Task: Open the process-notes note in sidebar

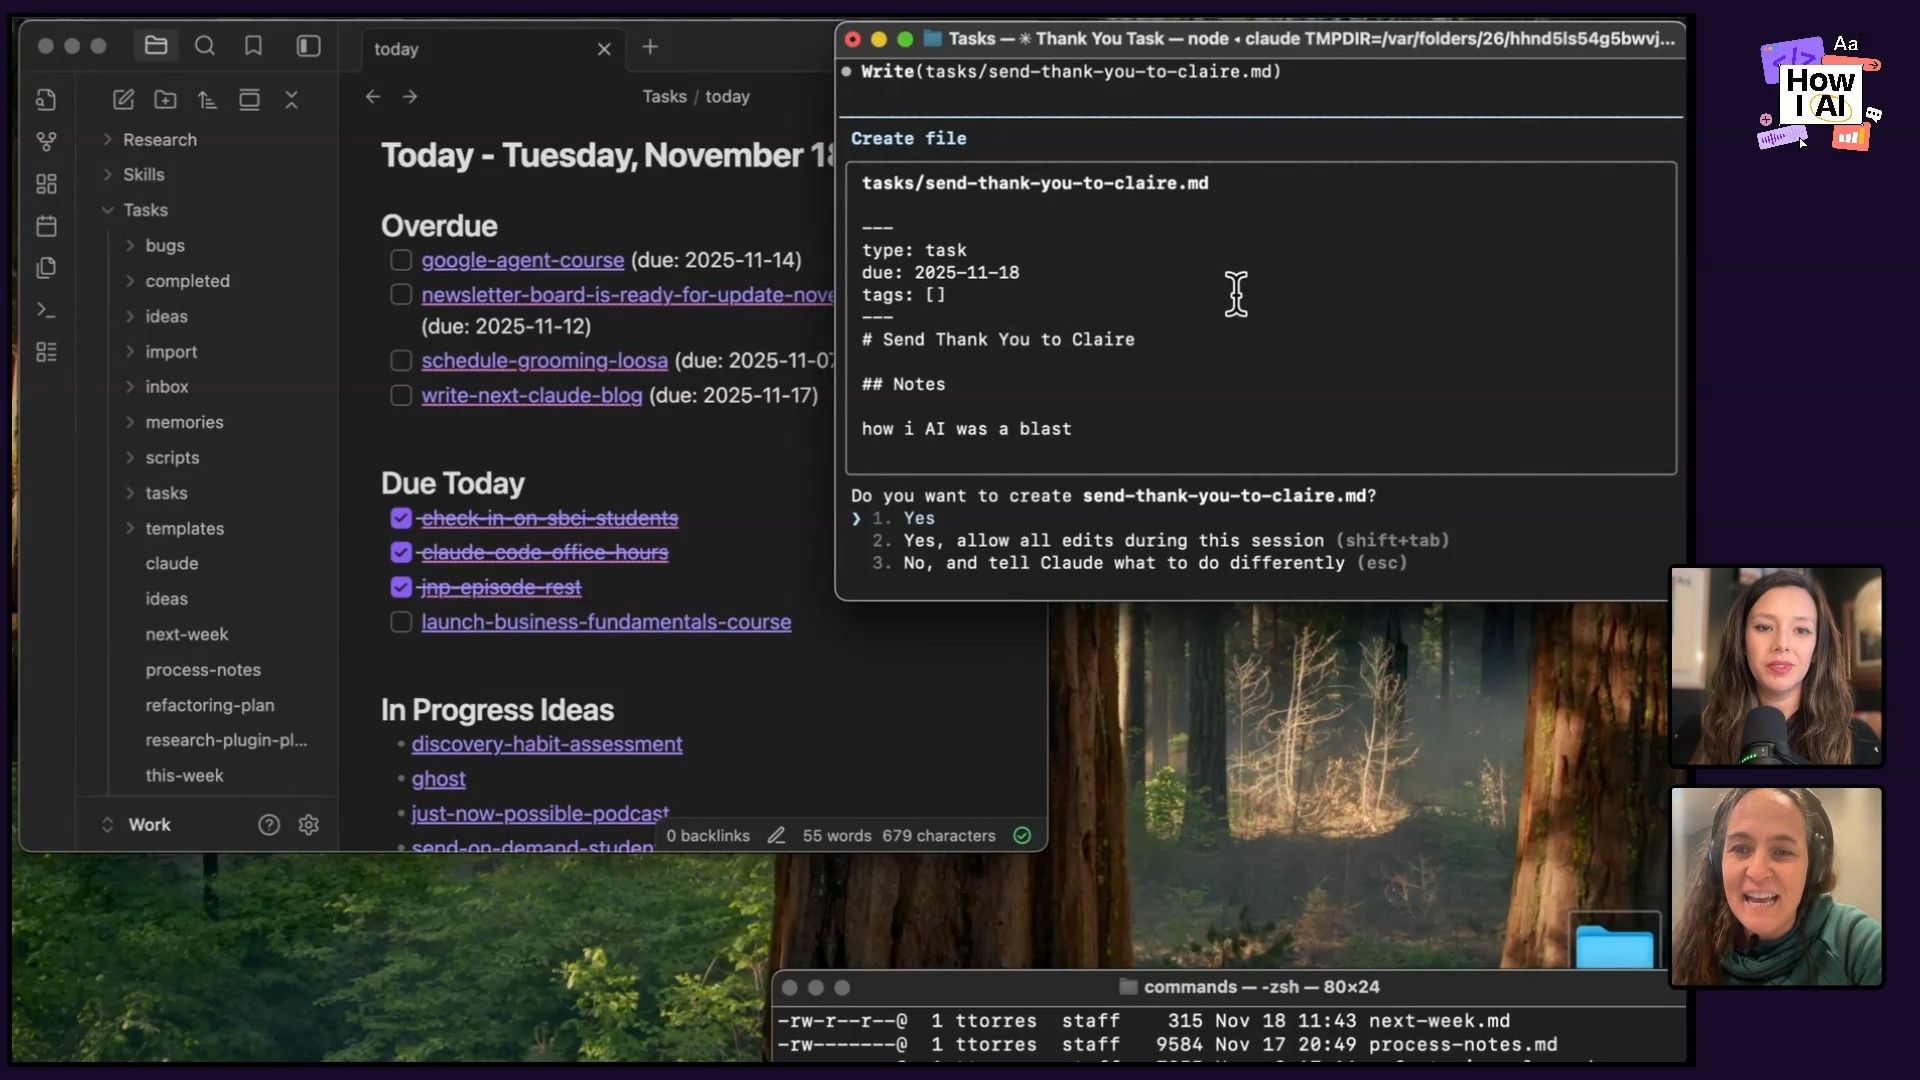Action: [203, 670]
